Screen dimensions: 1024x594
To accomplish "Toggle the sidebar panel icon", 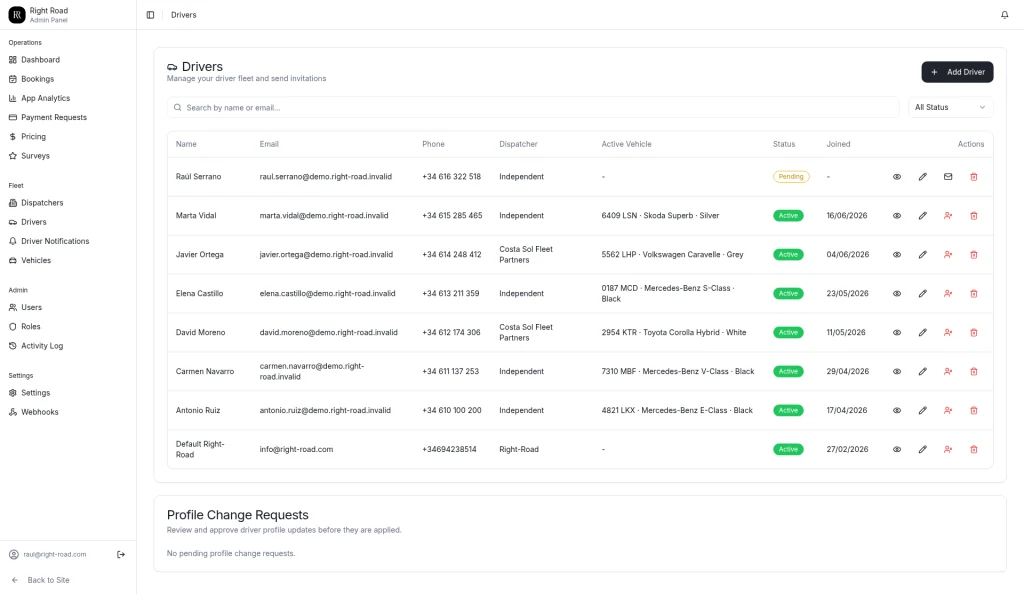I will coord(150,15).
